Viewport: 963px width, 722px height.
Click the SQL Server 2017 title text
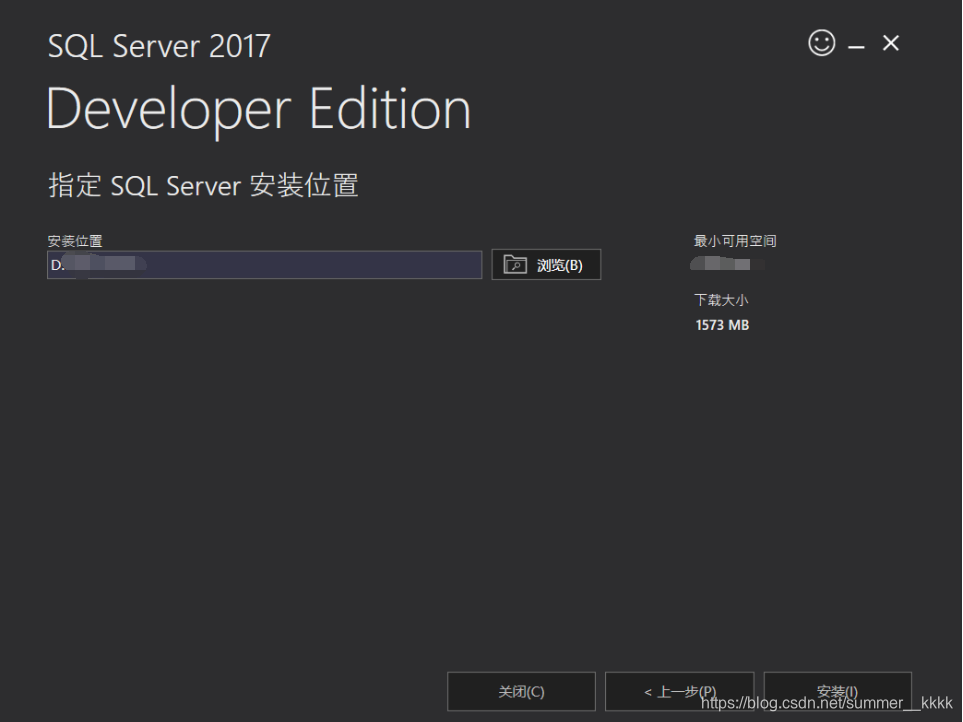point(158,45)
